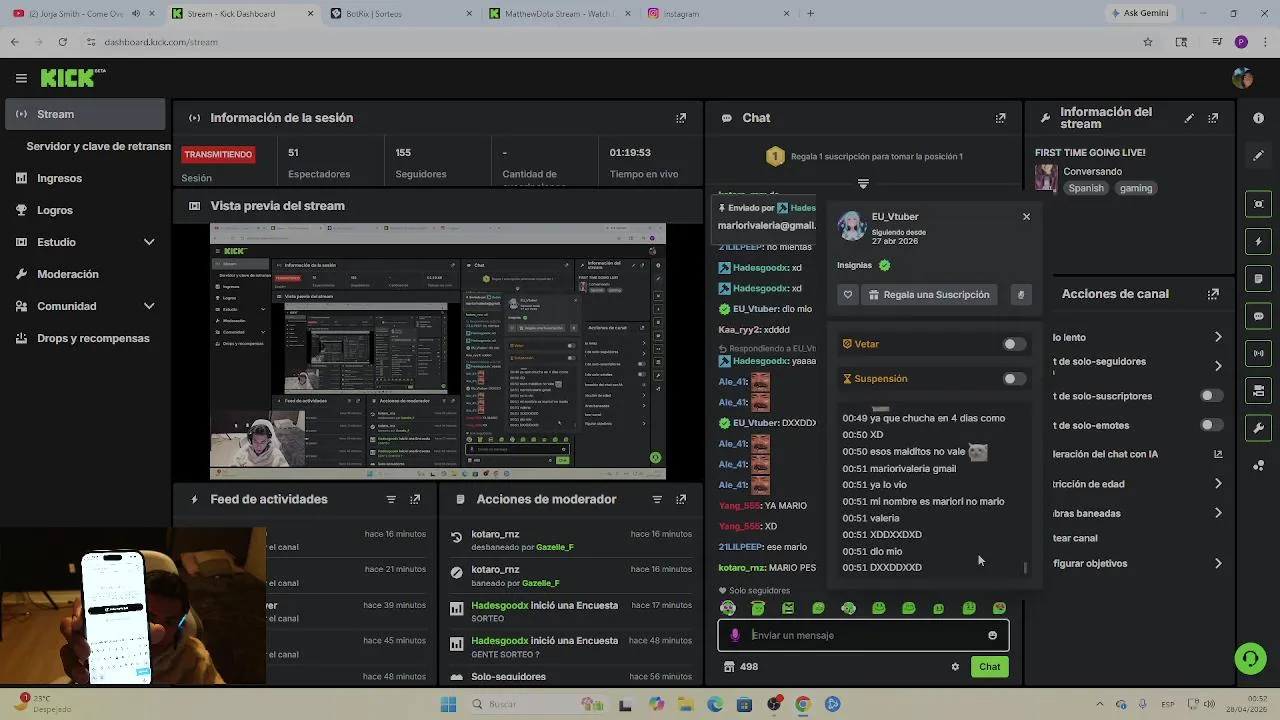Expand the Estudio sidebar section
The width and height of the screenshot is (1280, 720).
point(149,242)
